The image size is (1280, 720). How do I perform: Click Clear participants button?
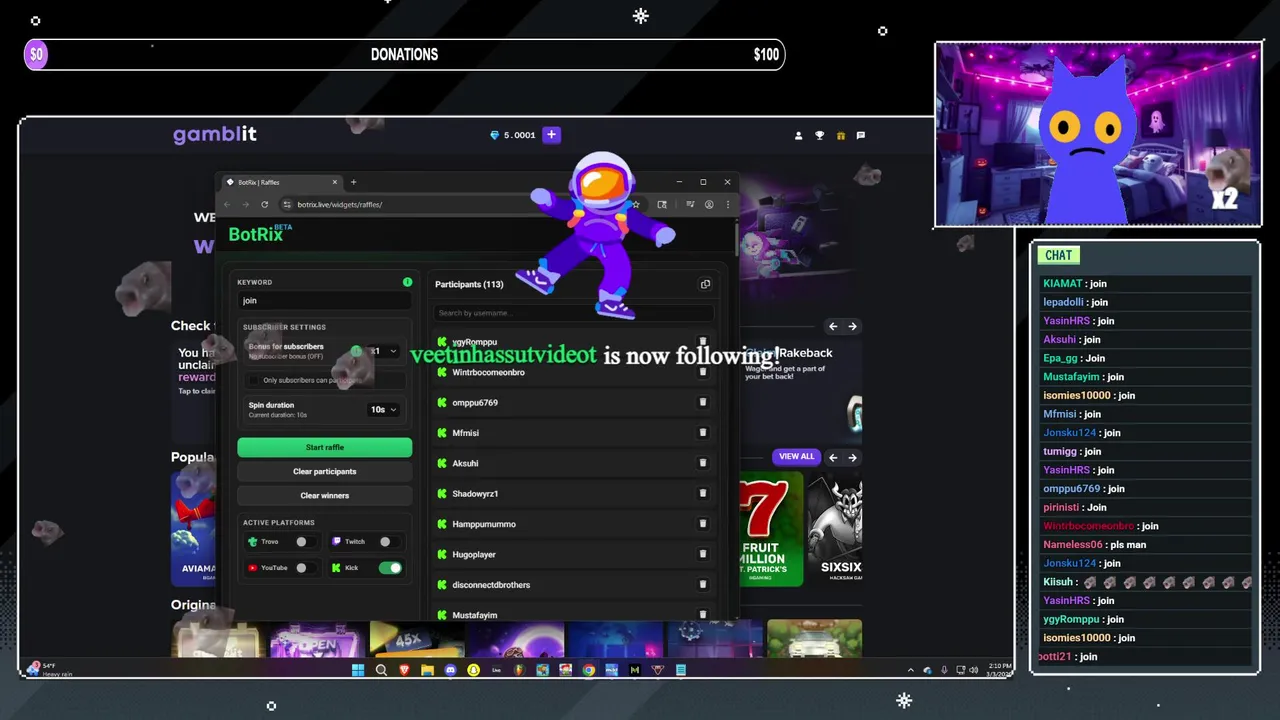pos(325,471)
